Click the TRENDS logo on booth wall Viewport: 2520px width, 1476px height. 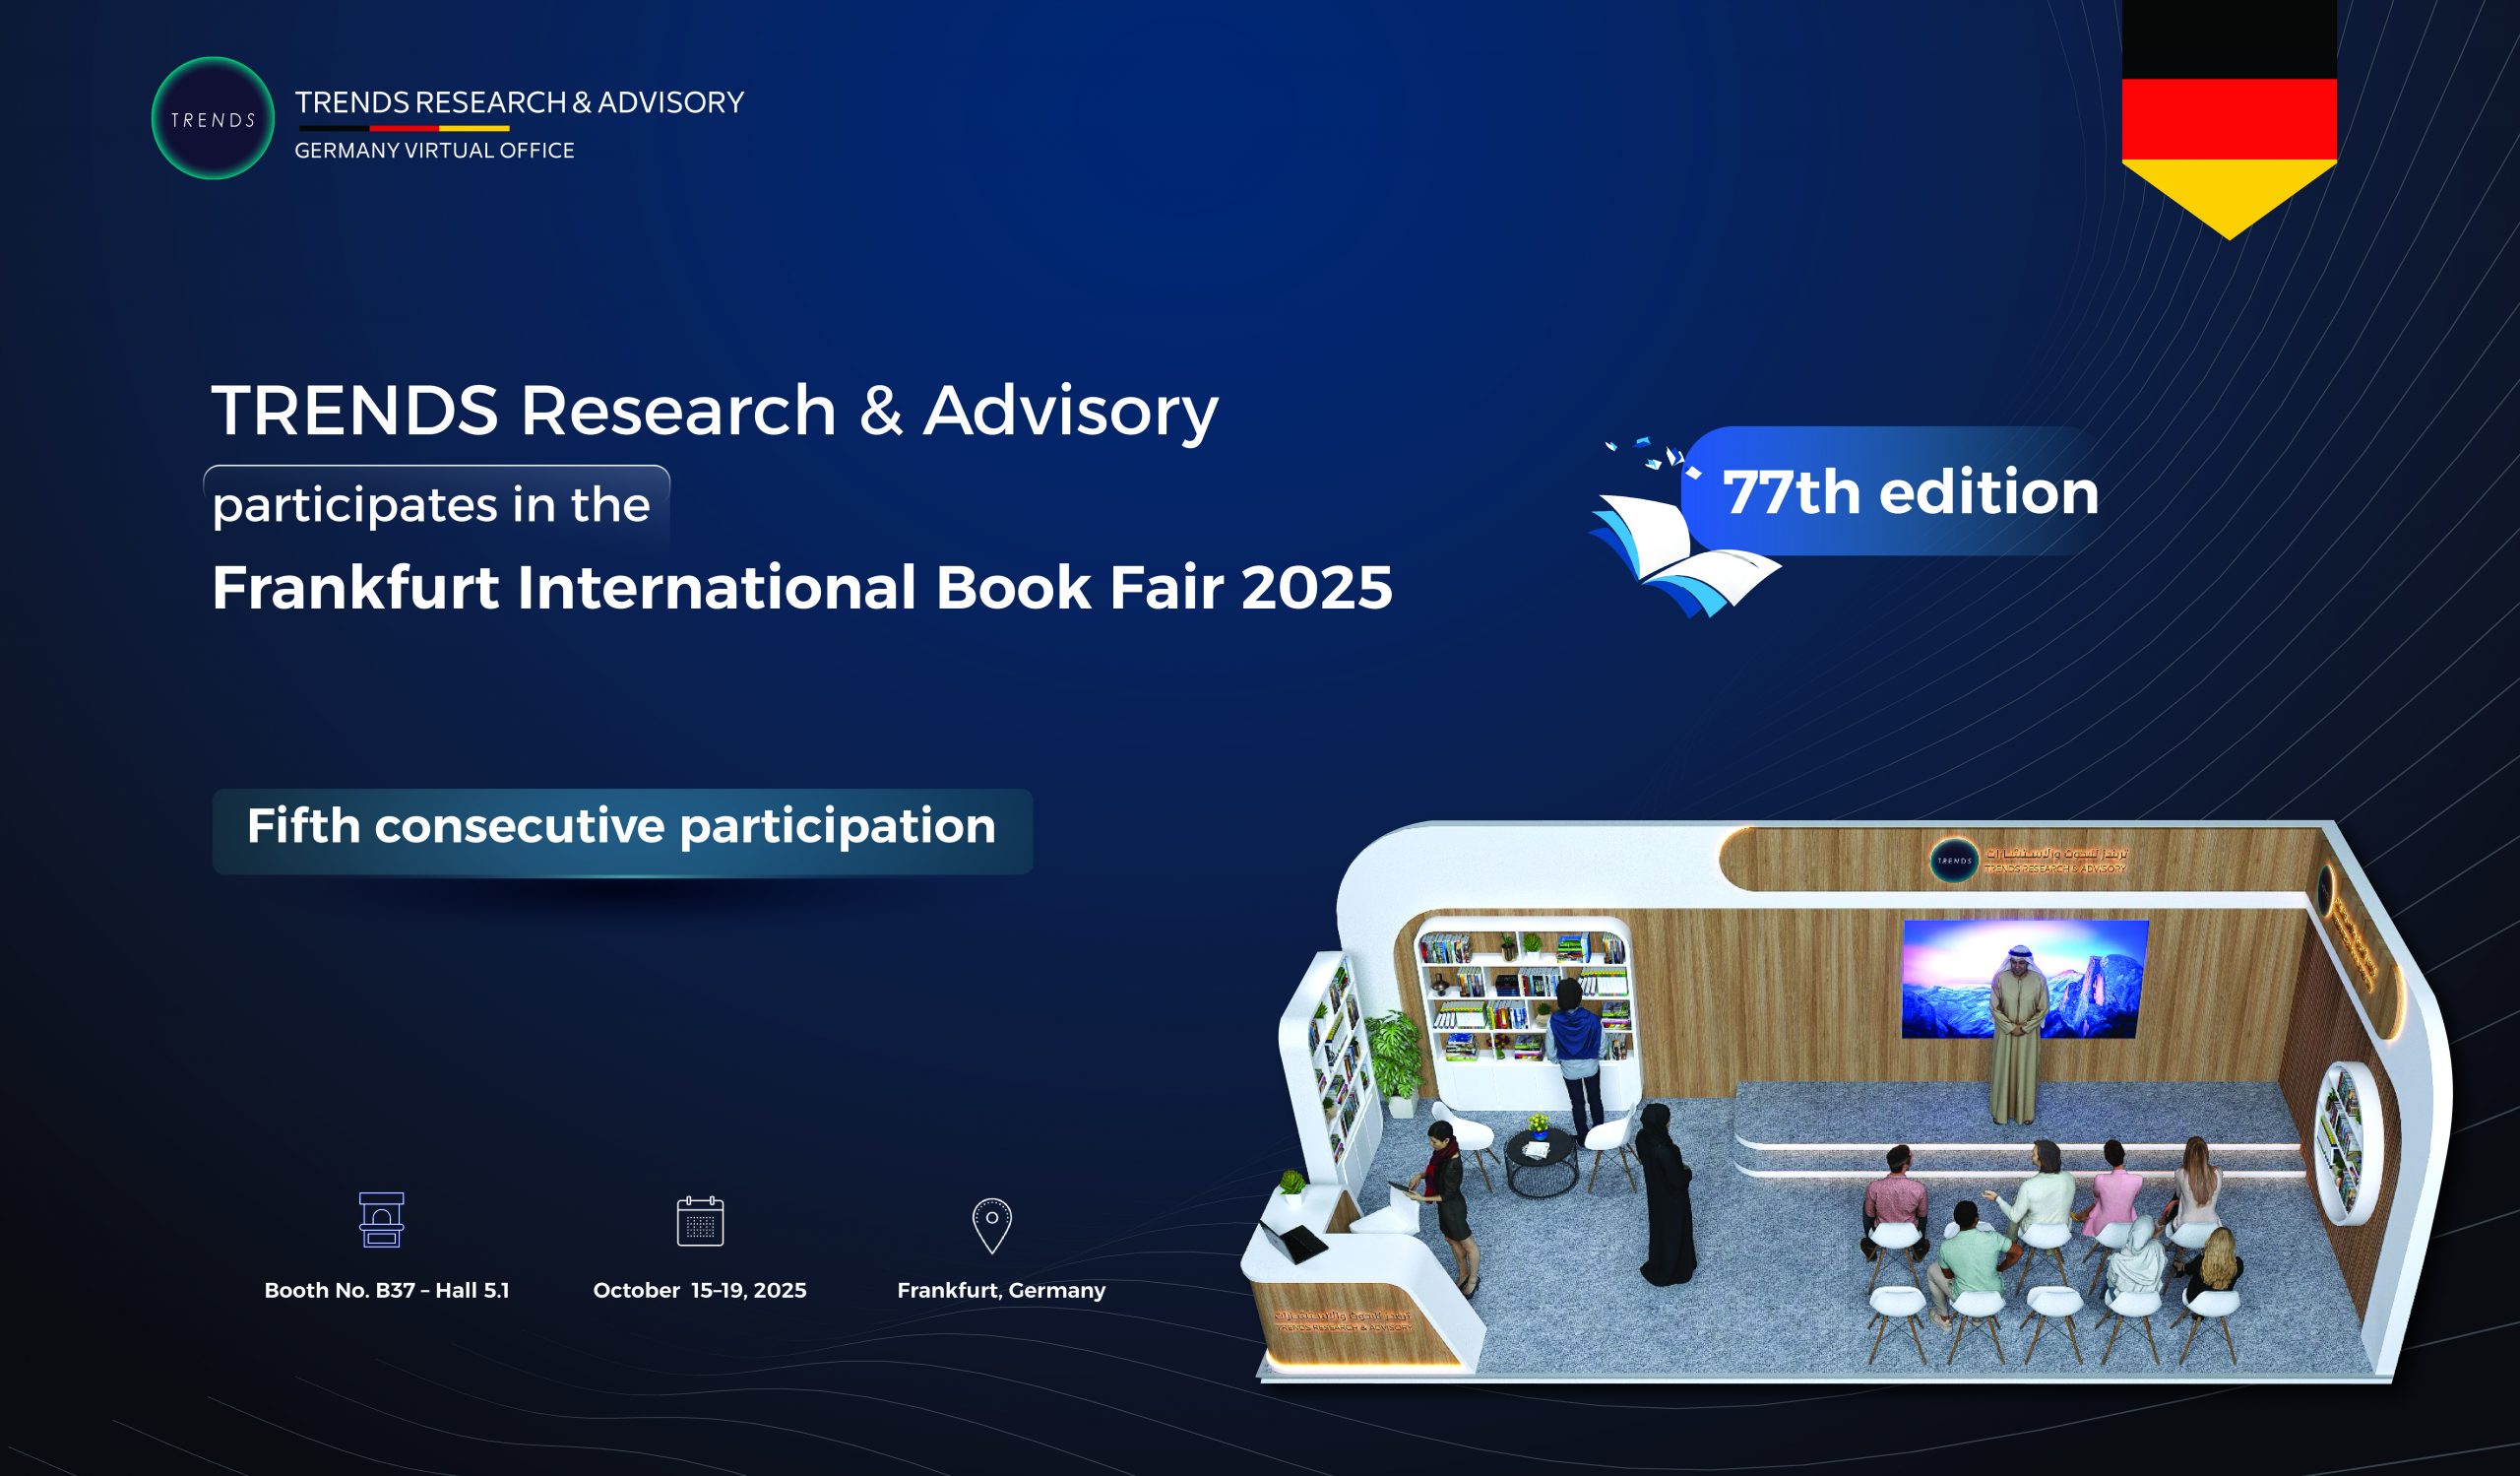point(1953,860)
